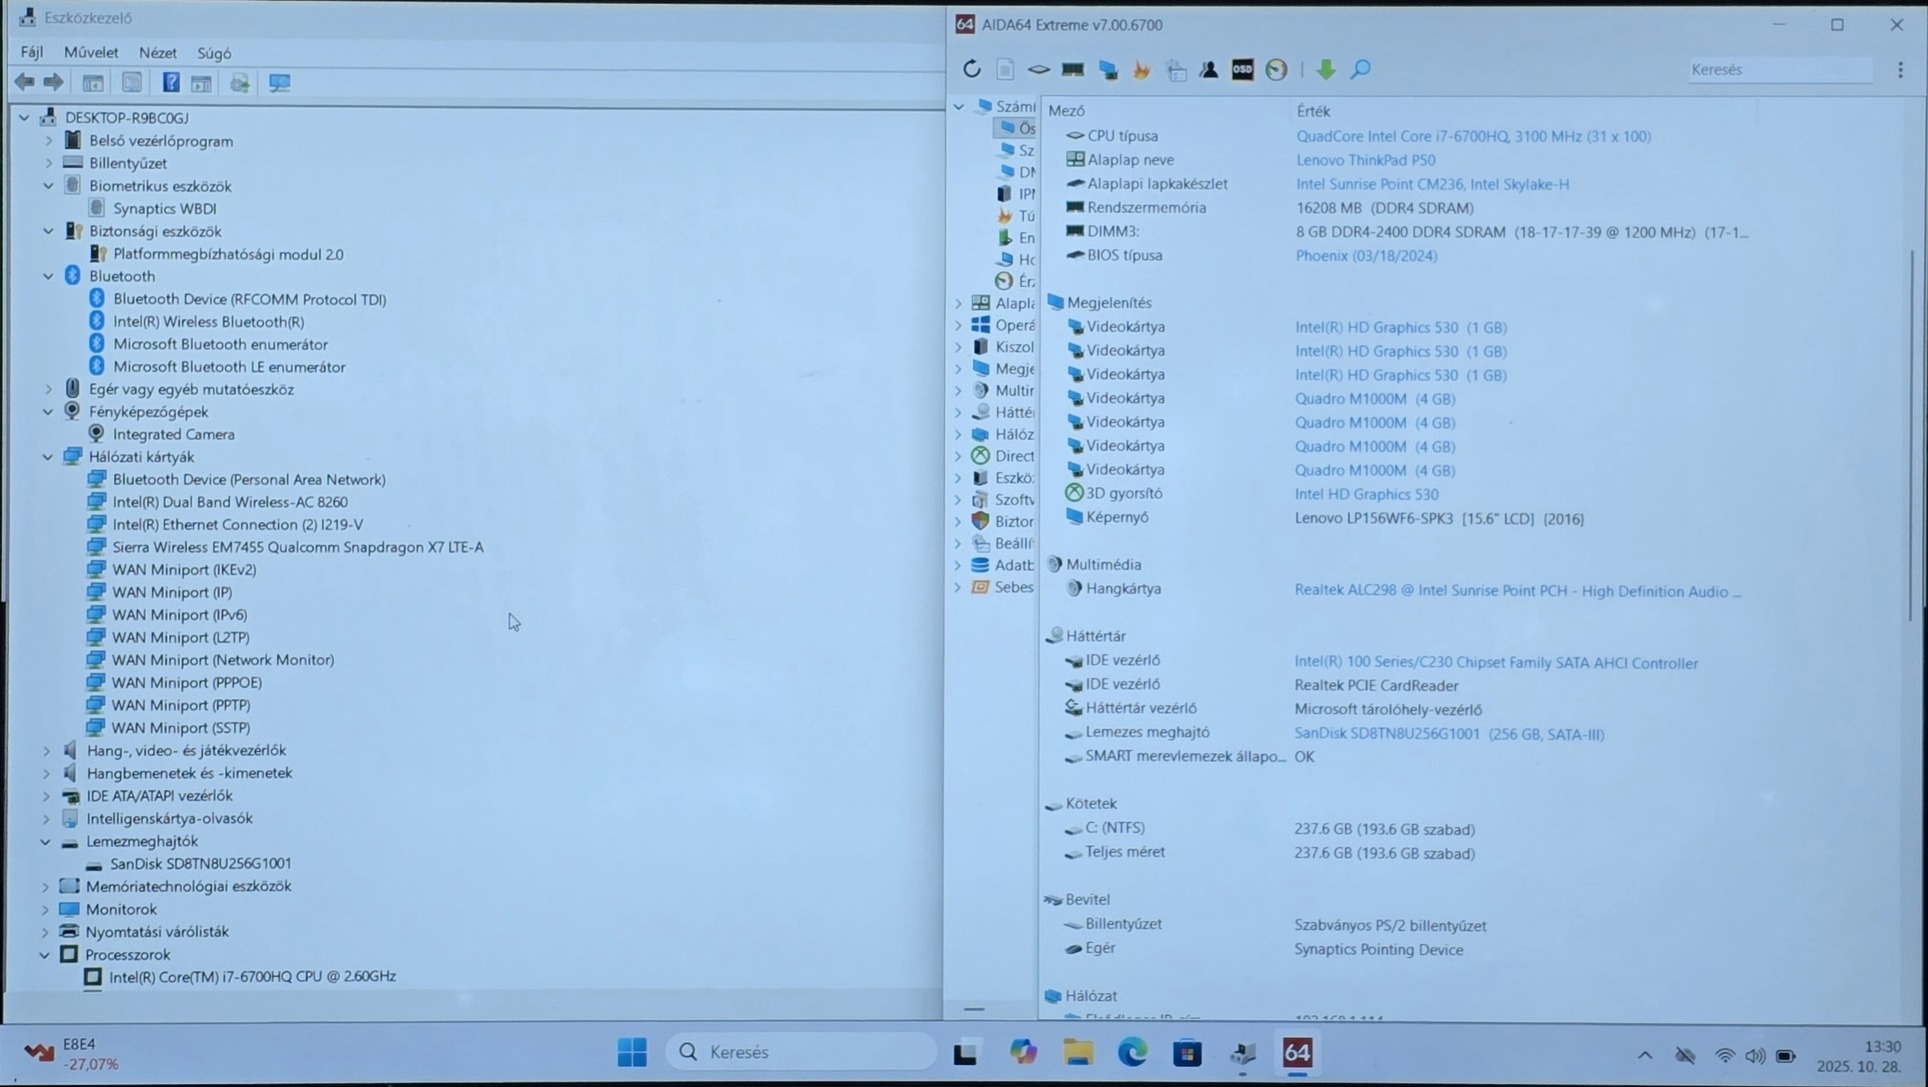Select the Integrated Camera device
Image resolution: width=1928 pixels, height=1087 pixels.
coord(173,434)
